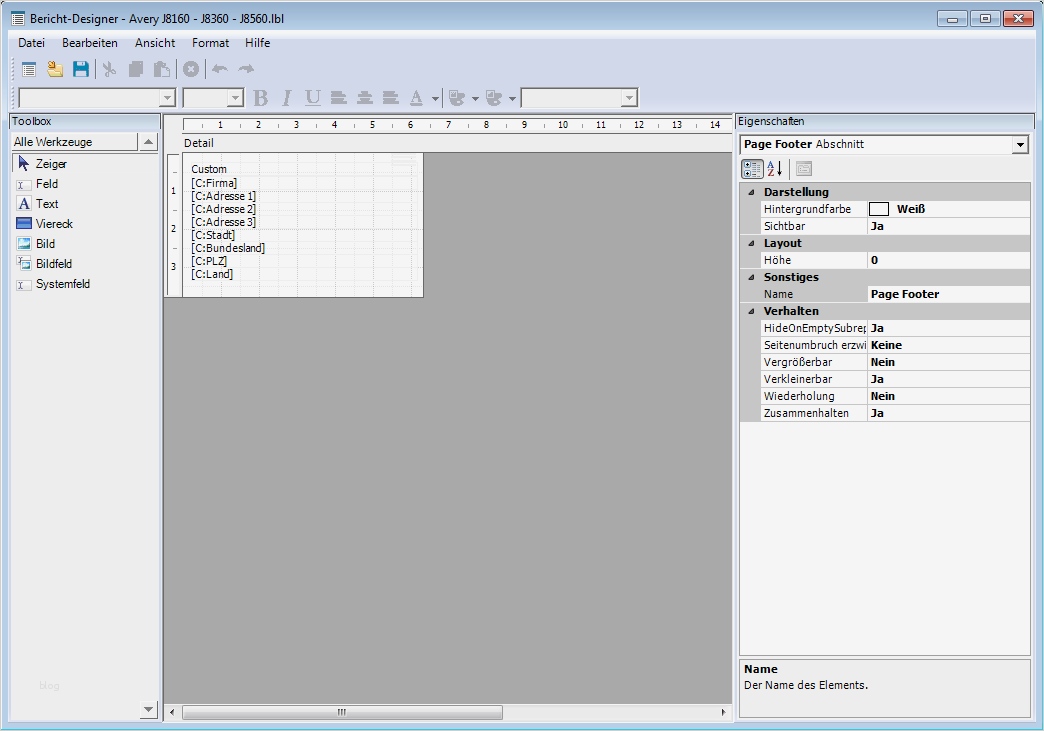Click the cut scissors icon
Image resolution: width=1044 pixels, height=731 pixels.
110,69
